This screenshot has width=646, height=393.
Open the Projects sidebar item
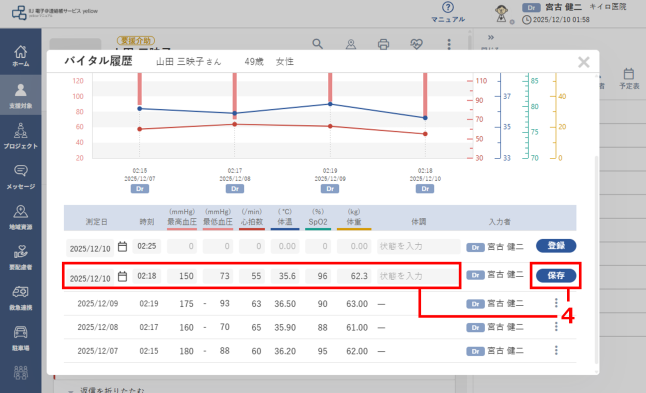tap(21, 136)
